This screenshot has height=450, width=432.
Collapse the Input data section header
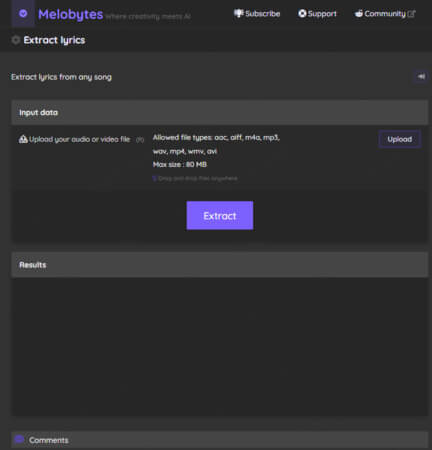[x=220, y=112]
